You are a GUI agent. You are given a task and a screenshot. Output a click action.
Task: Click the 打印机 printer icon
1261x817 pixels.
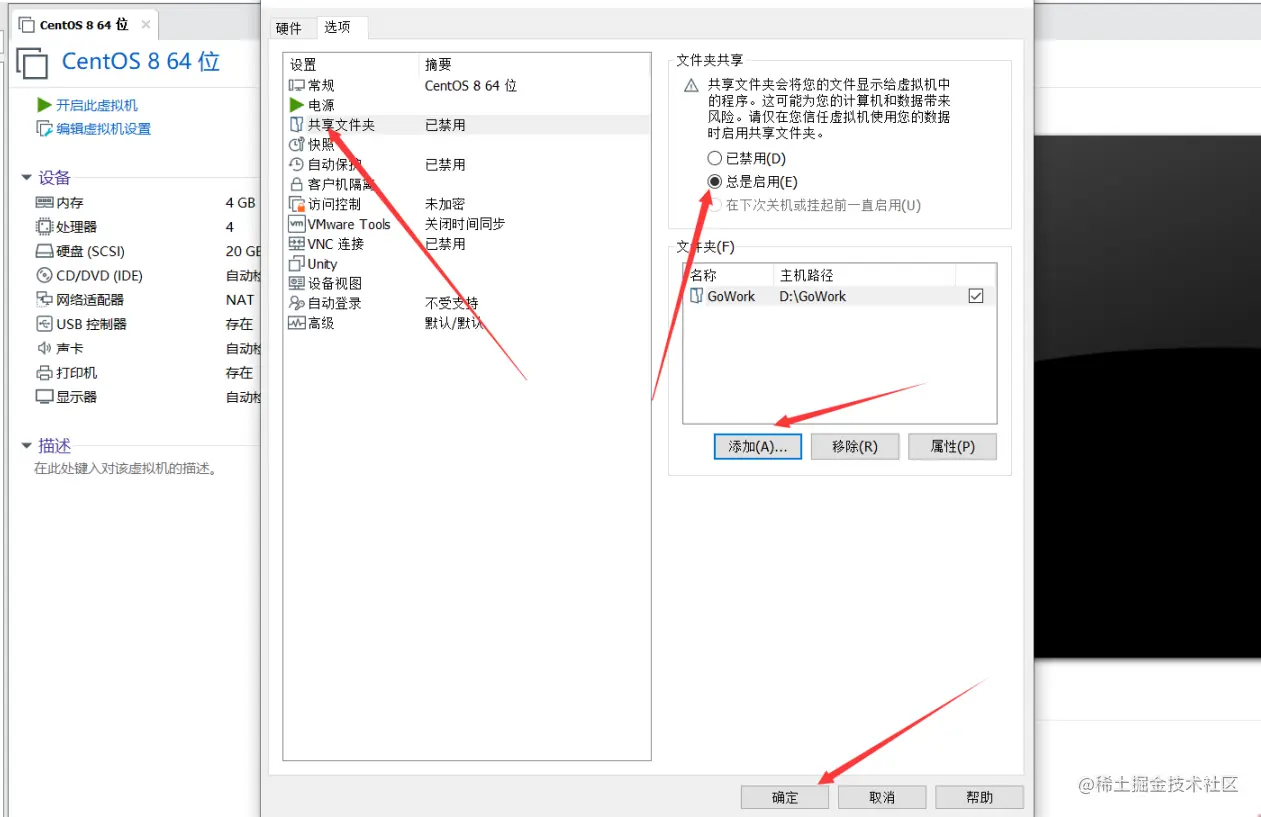click(x=44, y=373)
